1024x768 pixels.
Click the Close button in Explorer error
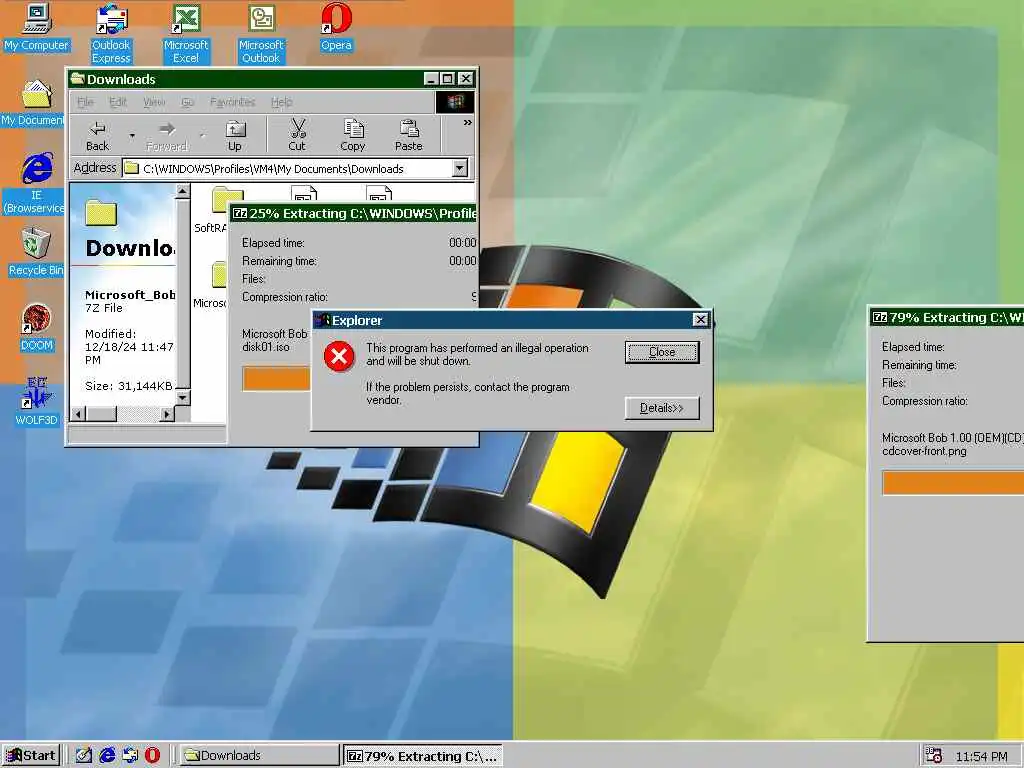(662, 352)
